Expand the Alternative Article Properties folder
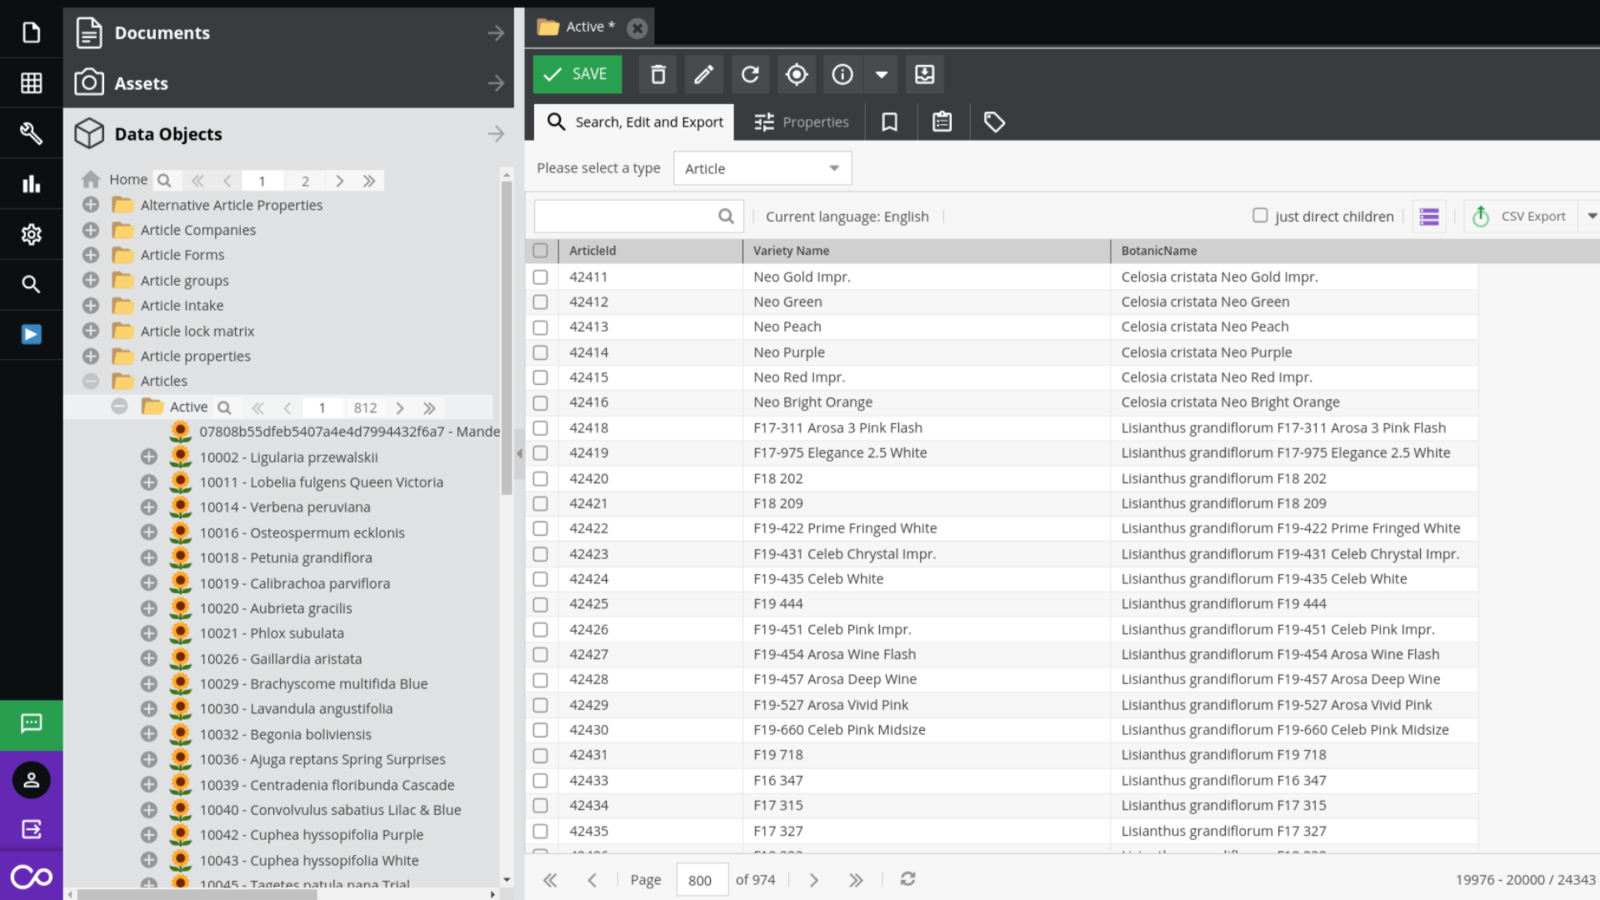This screenshot has height=900, width=1600. click(90, 204)
